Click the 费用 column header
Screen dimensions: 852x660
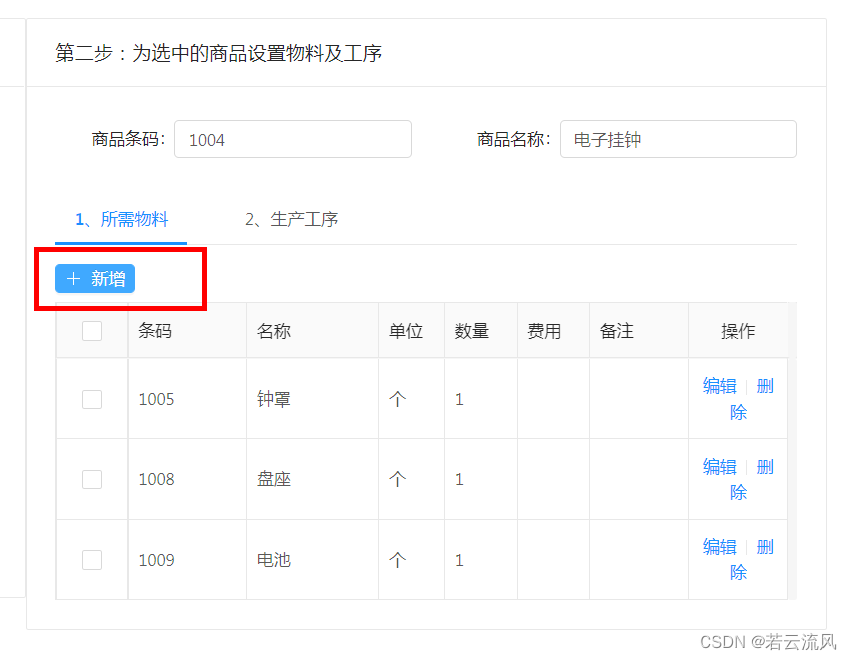[545, 331]
